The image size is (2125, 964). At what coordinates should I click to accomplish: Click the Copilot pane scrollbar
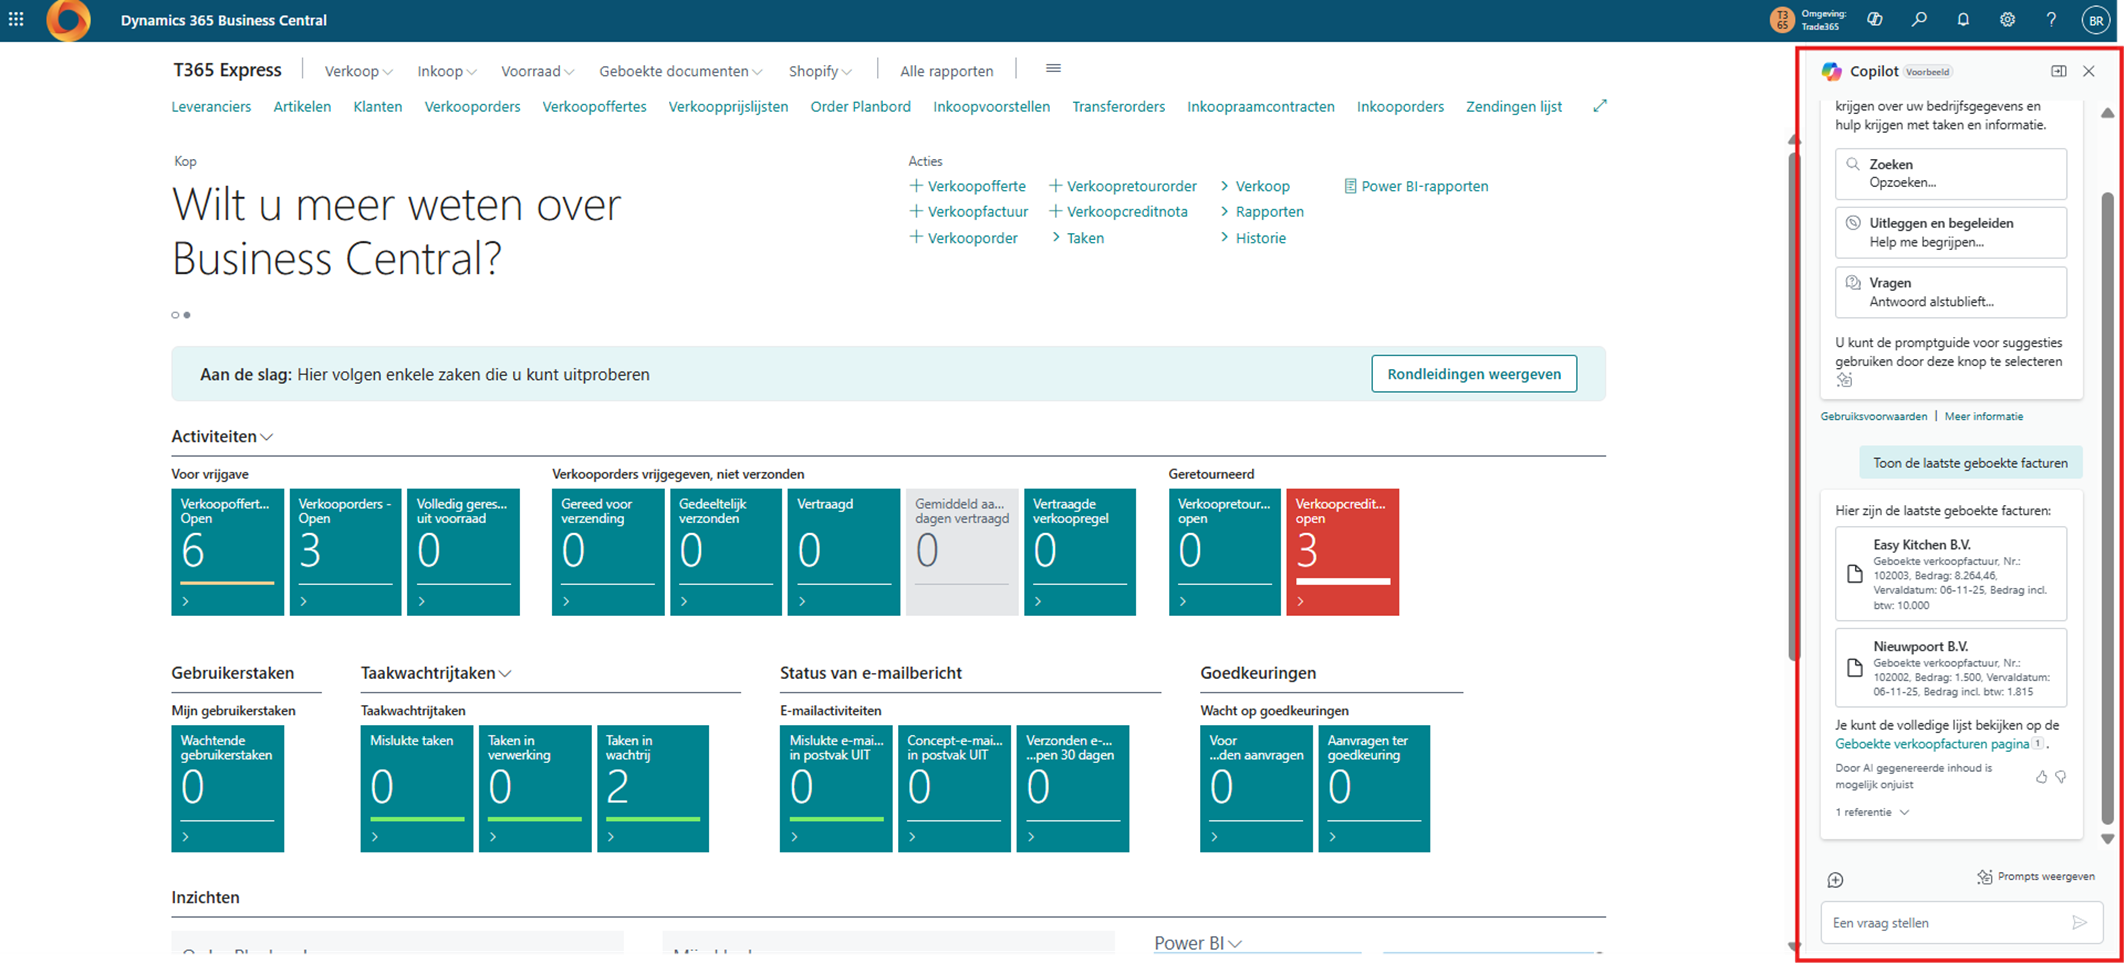[2107, 500]
